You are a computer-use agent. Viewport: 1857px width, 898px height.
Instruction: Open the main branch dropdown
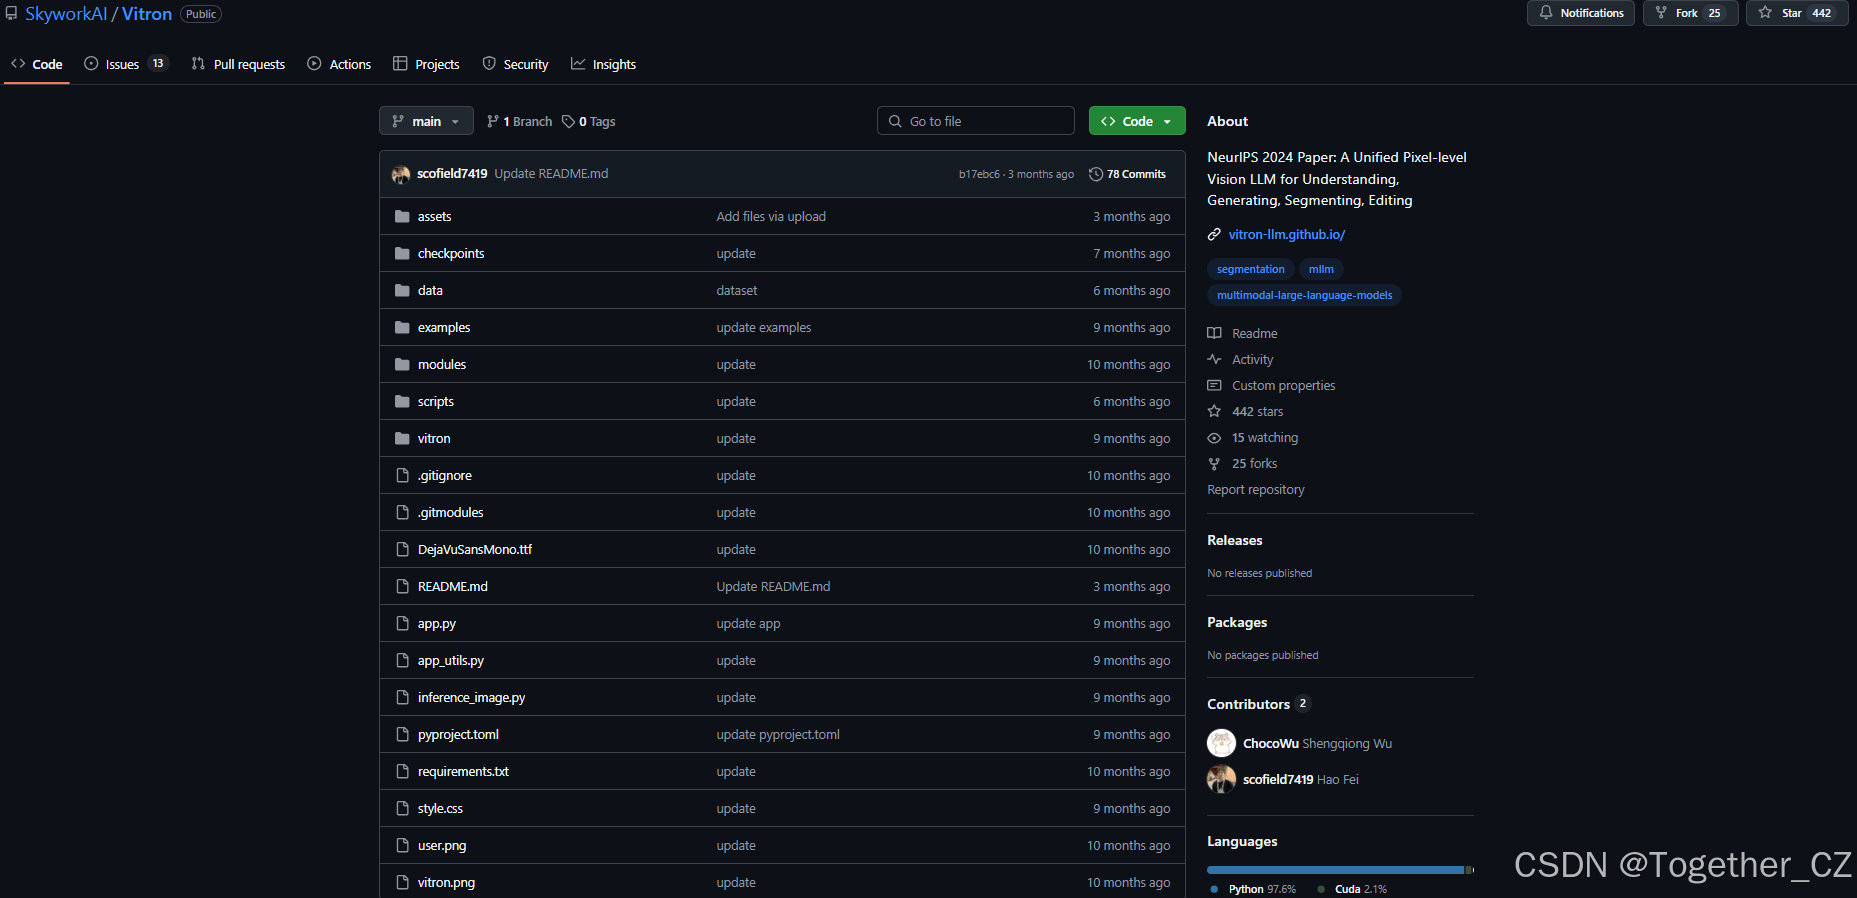pos(426,121)
